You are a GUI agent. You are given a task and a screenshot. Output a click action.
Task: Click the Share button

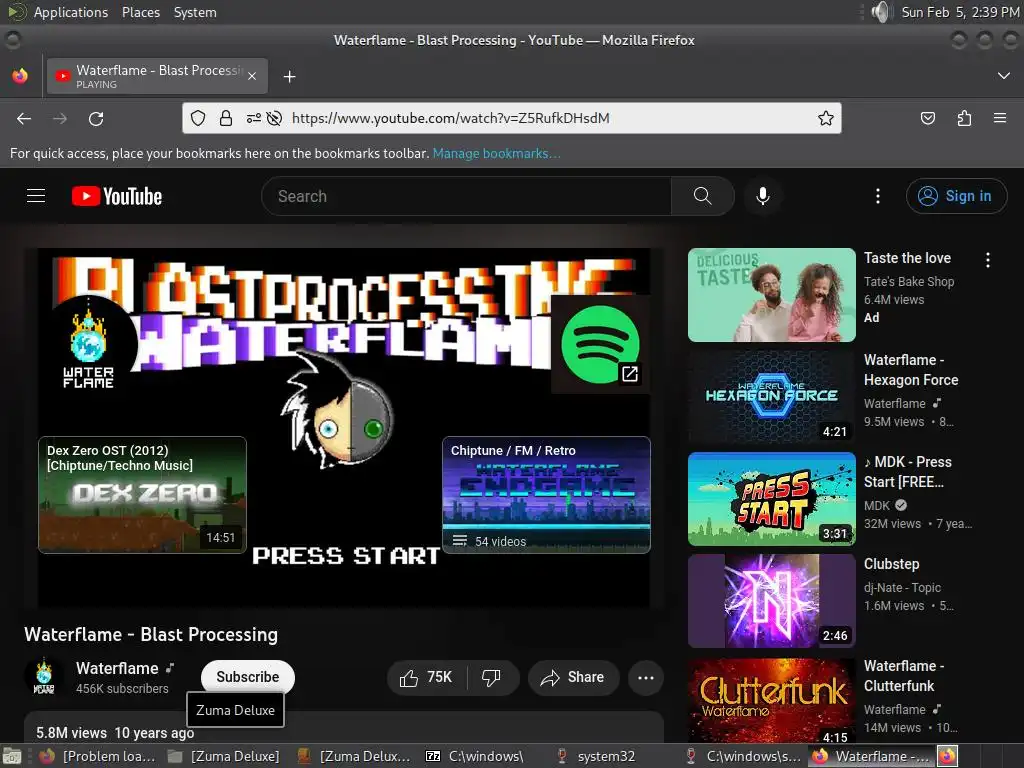pyautogui.click(x=573, y=678)
